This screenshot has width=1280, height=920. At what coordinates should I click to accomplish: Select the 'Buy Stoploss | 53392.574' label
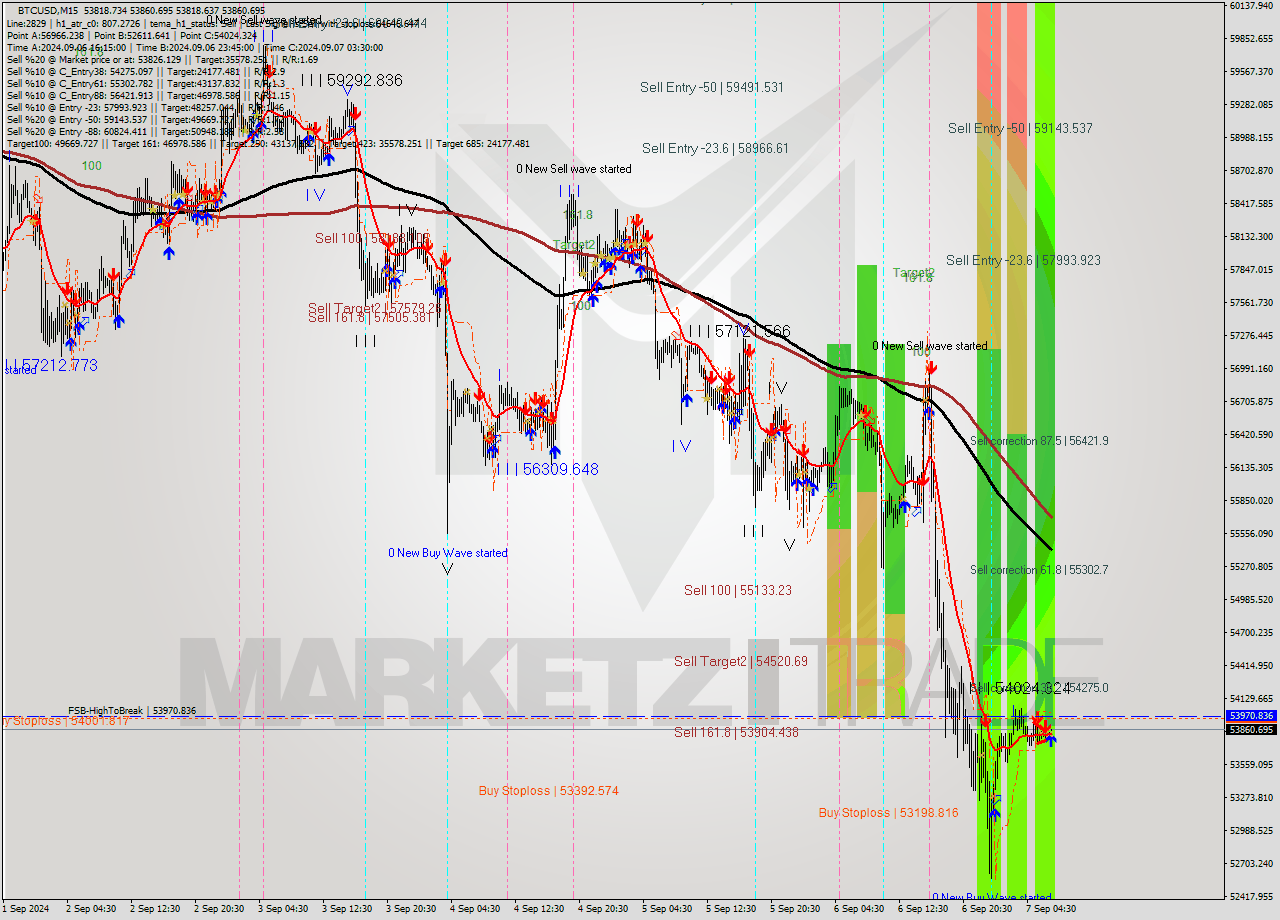(x=548, y=791)
